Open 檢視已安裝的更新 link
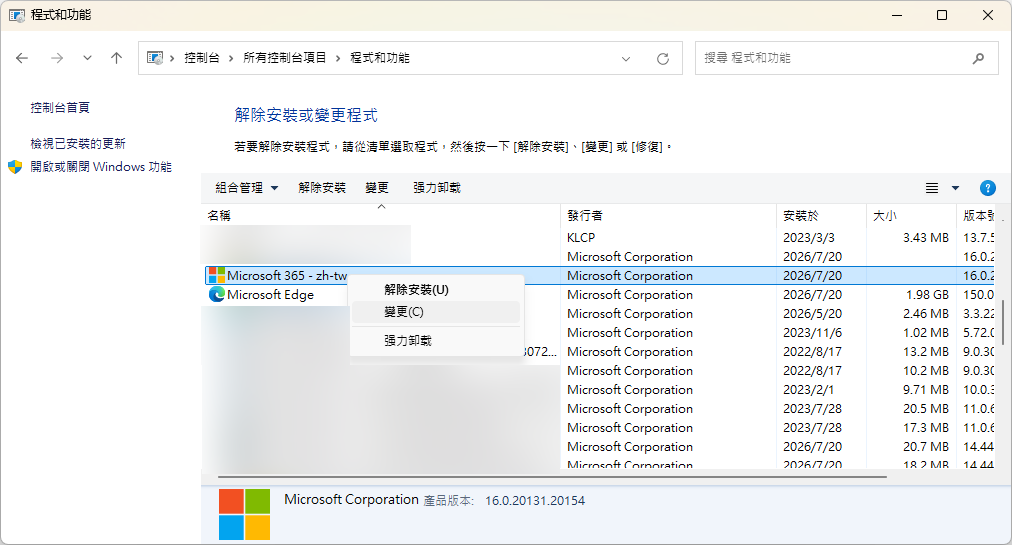 point(78,143)
